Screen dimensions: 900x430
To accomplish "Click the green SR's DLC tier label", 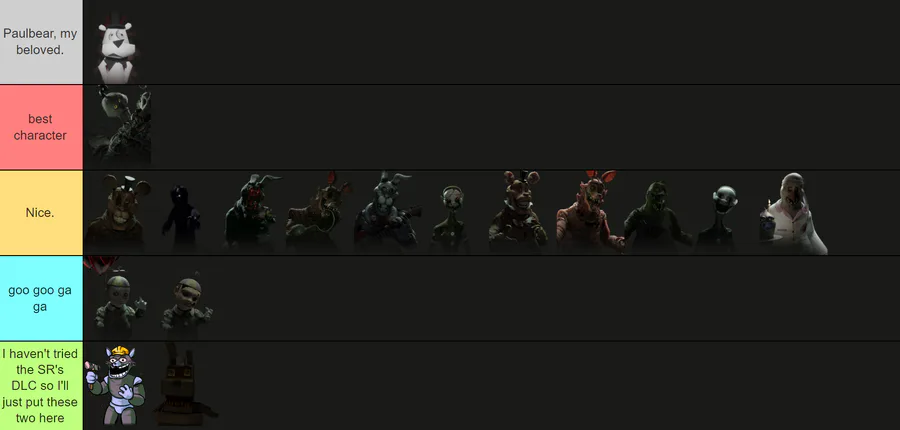I will coord(41,386).
